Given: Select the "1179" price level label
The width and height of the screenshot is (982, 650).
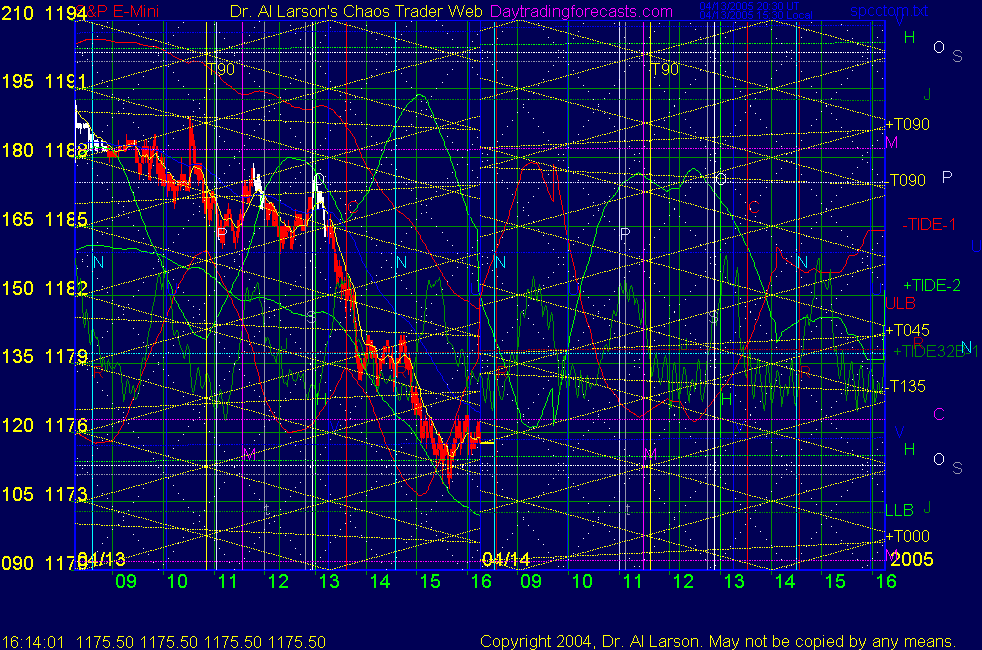Looking at the screenshot, I should click(66, 356).
